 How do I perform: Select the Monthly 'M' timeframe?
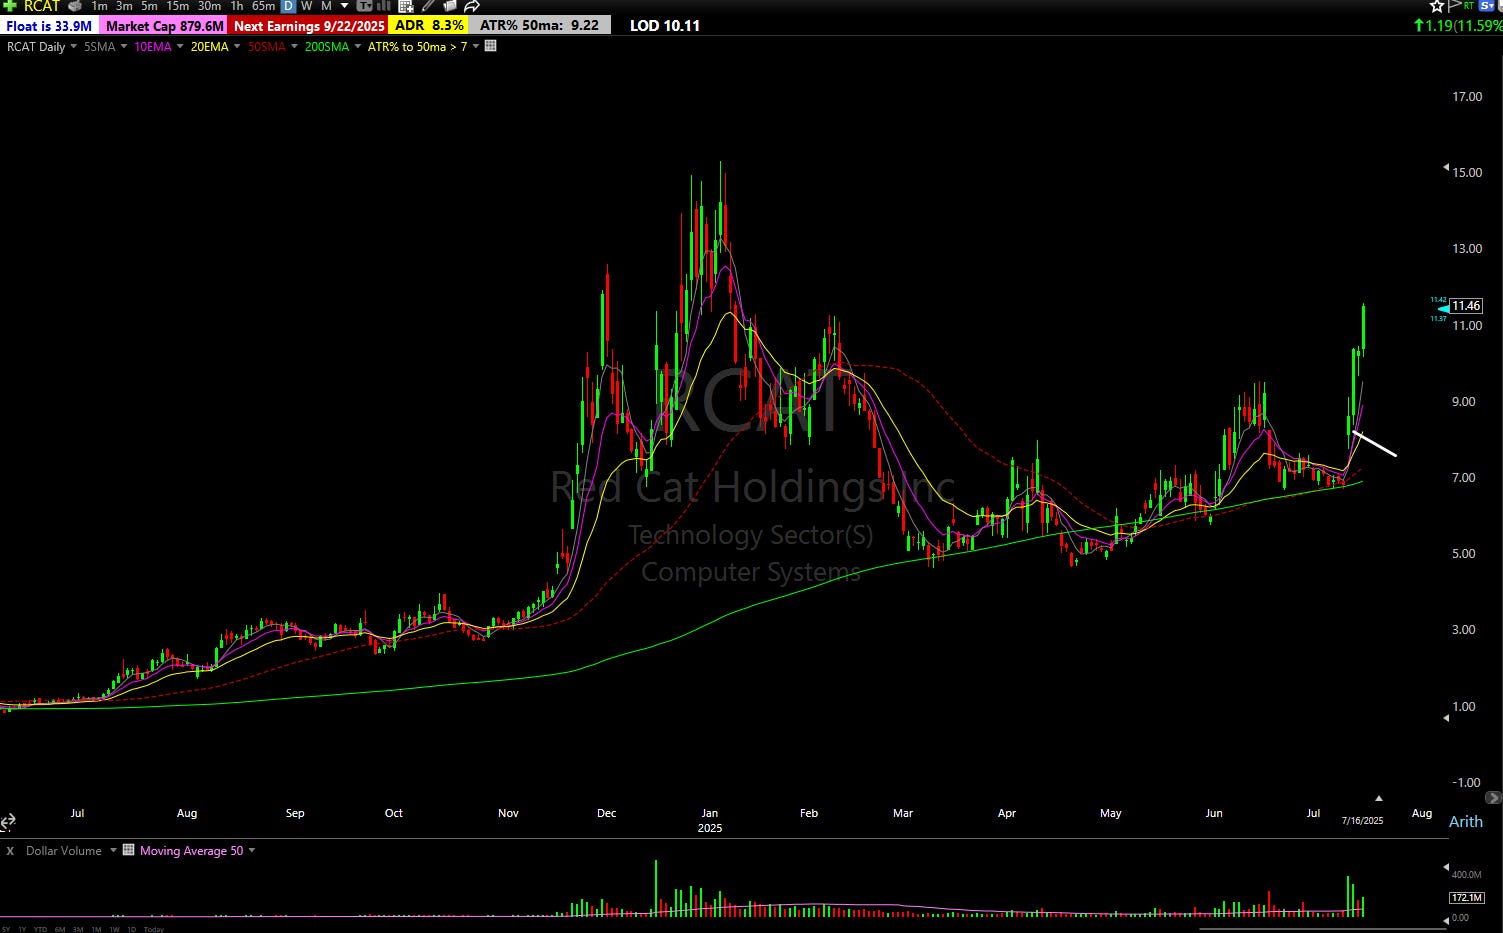(x=327, y=6)
